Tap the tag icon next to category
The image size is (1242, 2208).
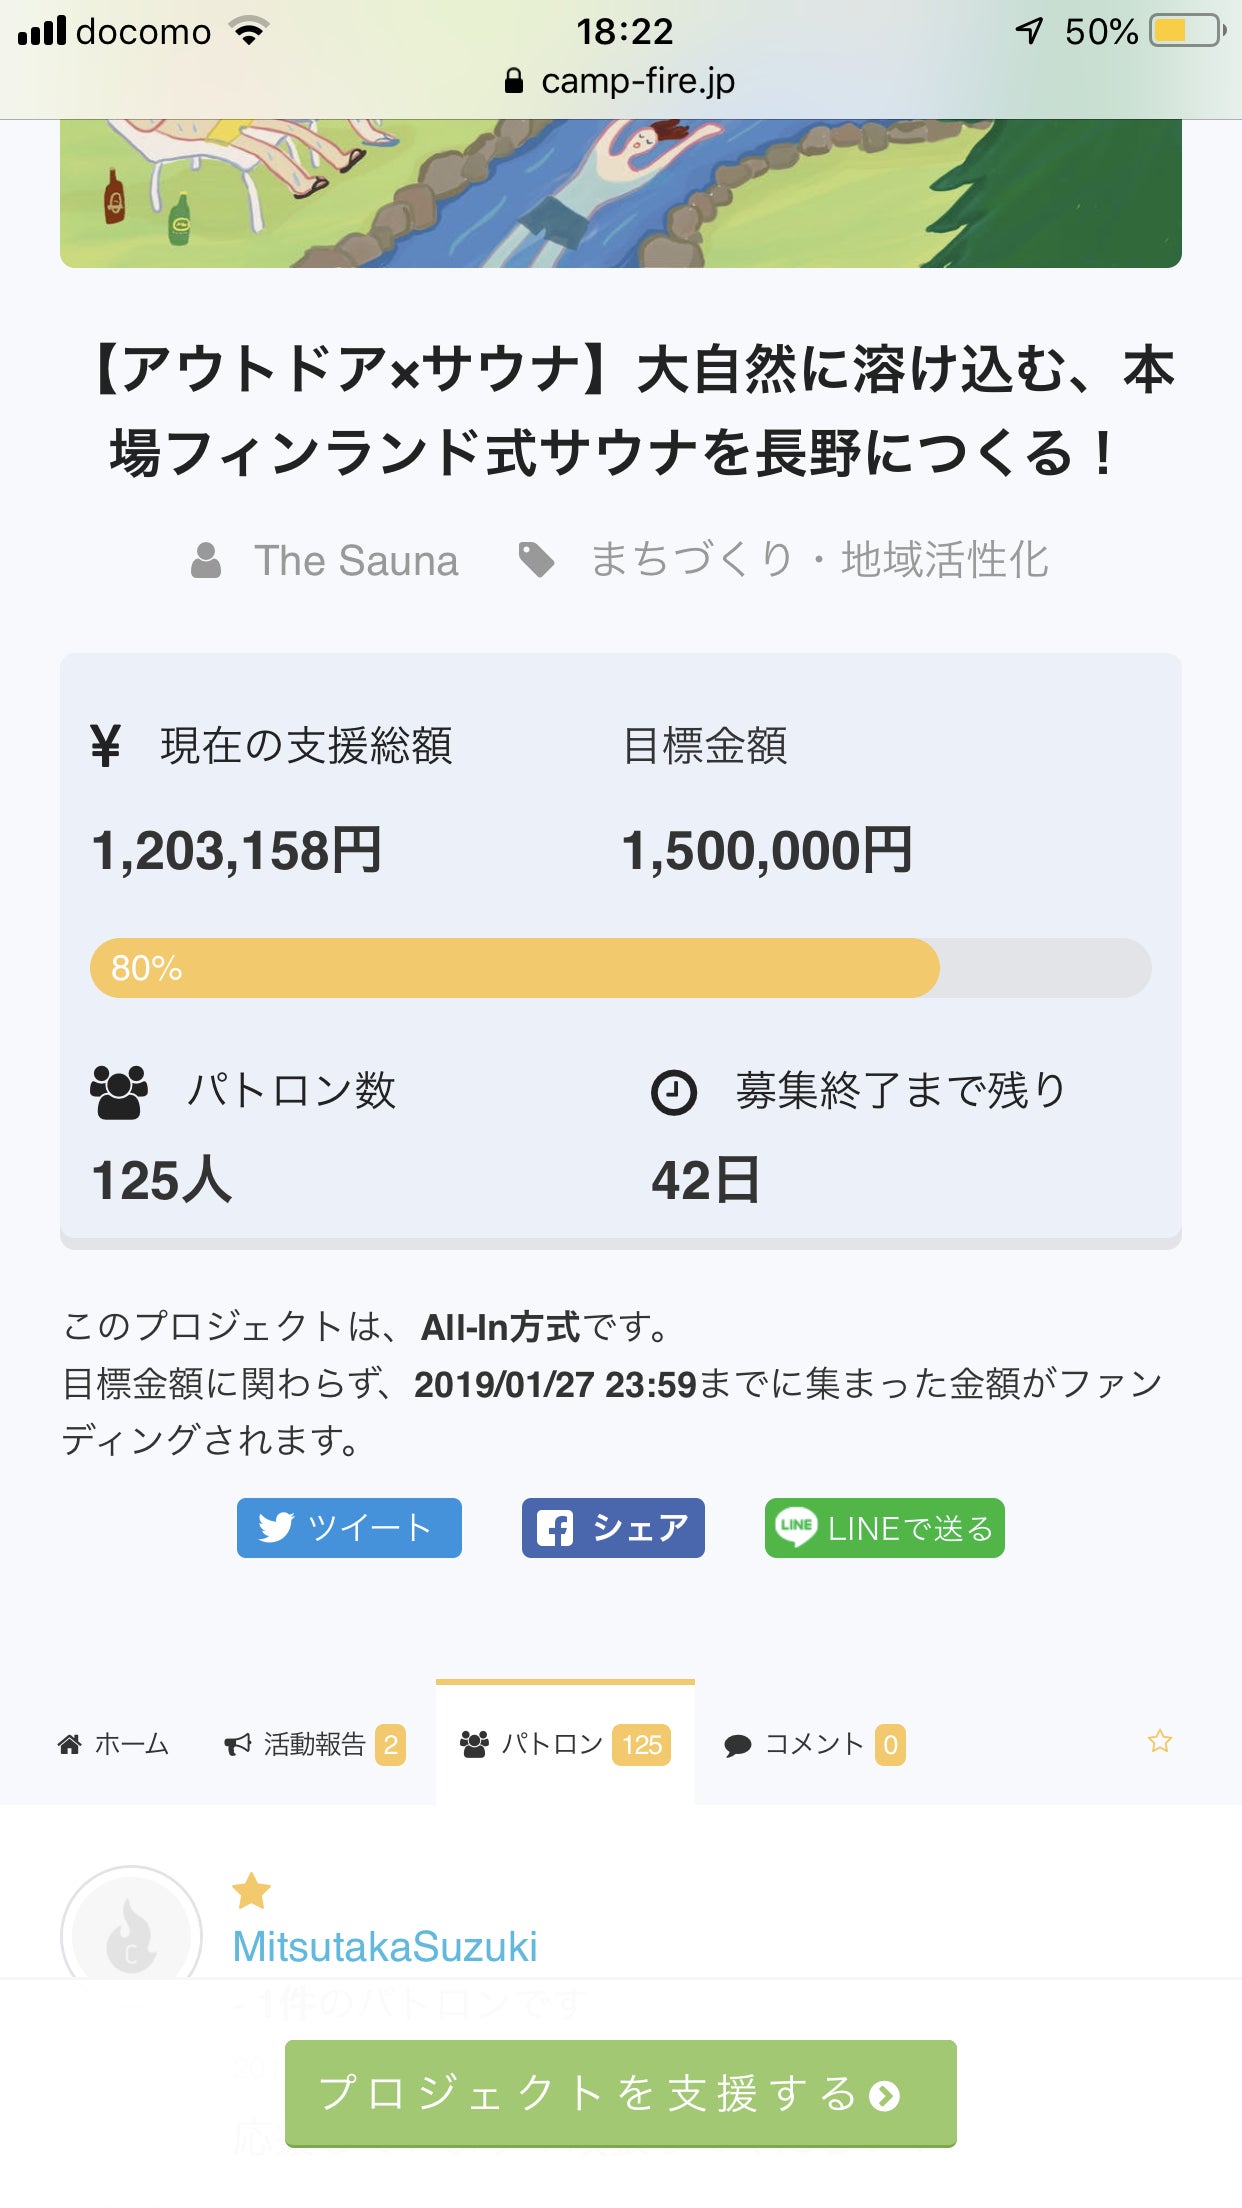click(x=536, y=560)
